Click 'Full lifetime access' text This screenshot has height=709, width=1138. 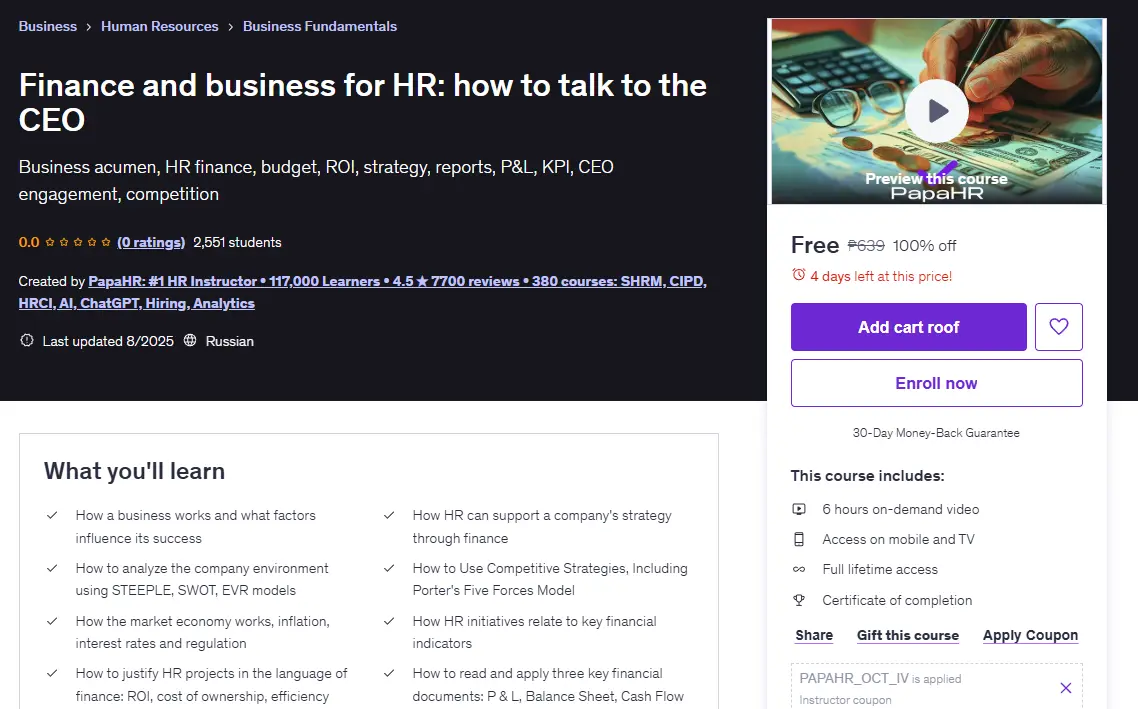pyautogui.click(x=880, y=570)
